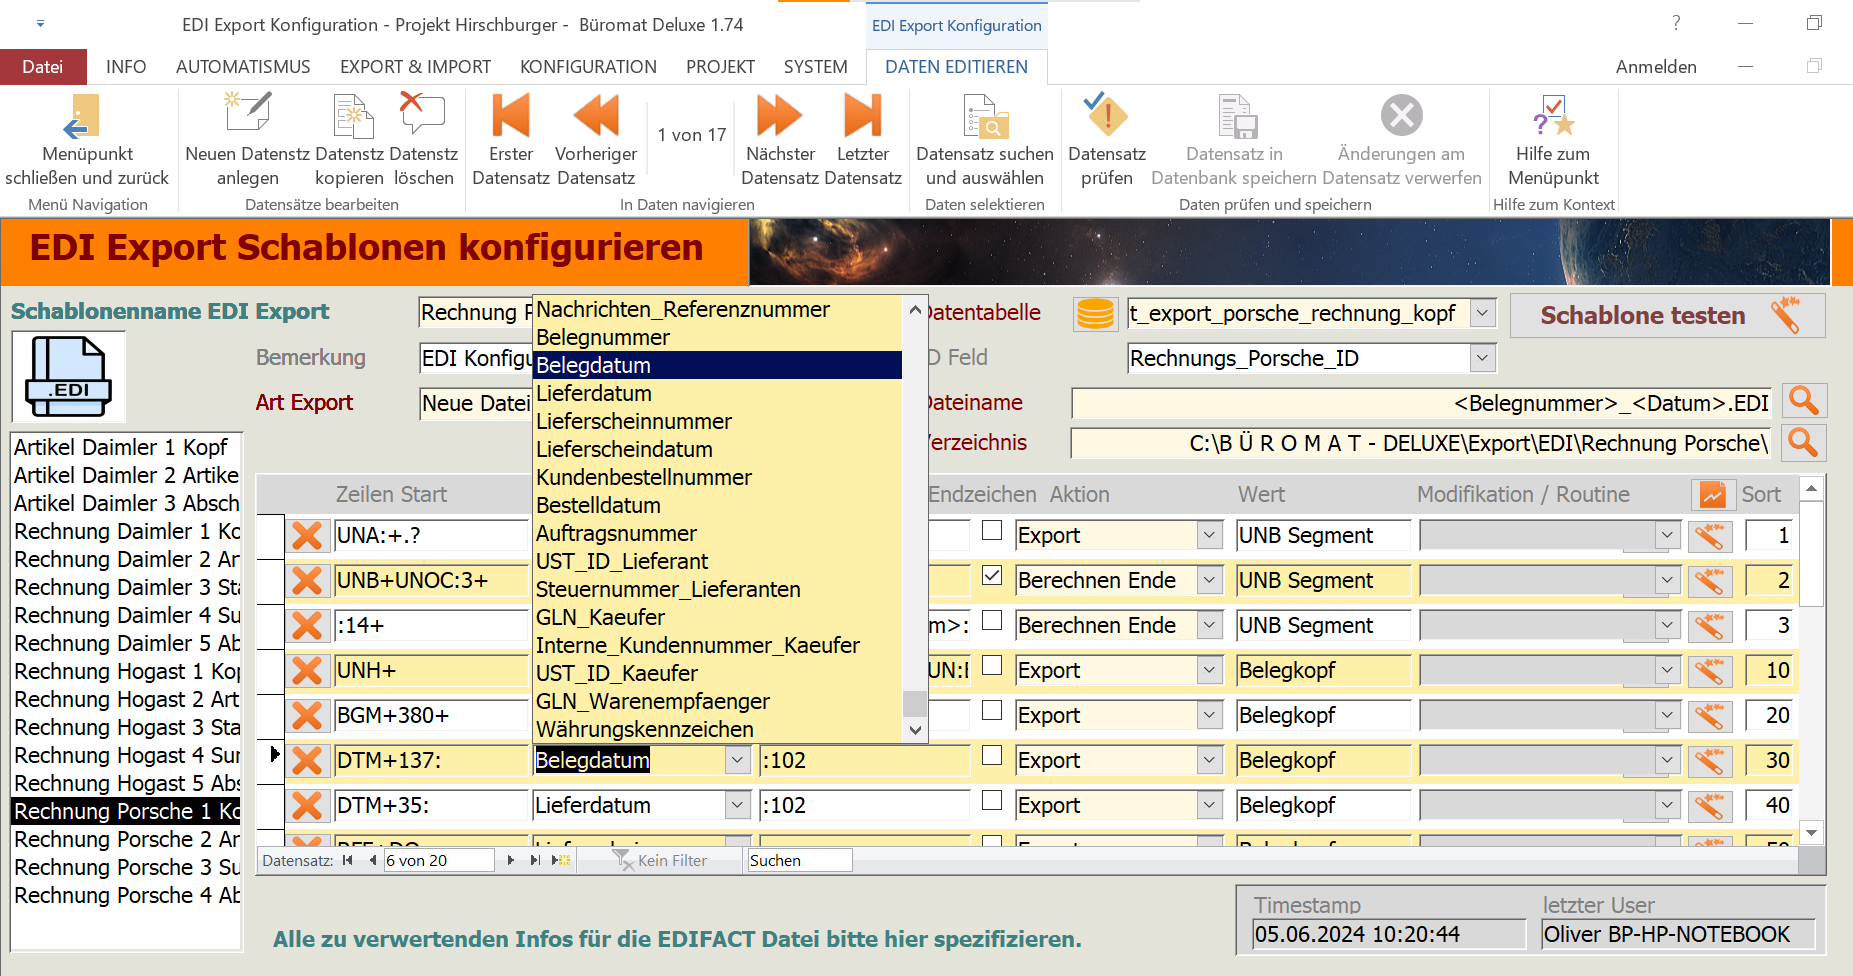The width and height of the screenshot is (1853, 976).
Task: Open Datensatz suchen und auswählen
Action: pyautogui.click(x=984, y=117)
